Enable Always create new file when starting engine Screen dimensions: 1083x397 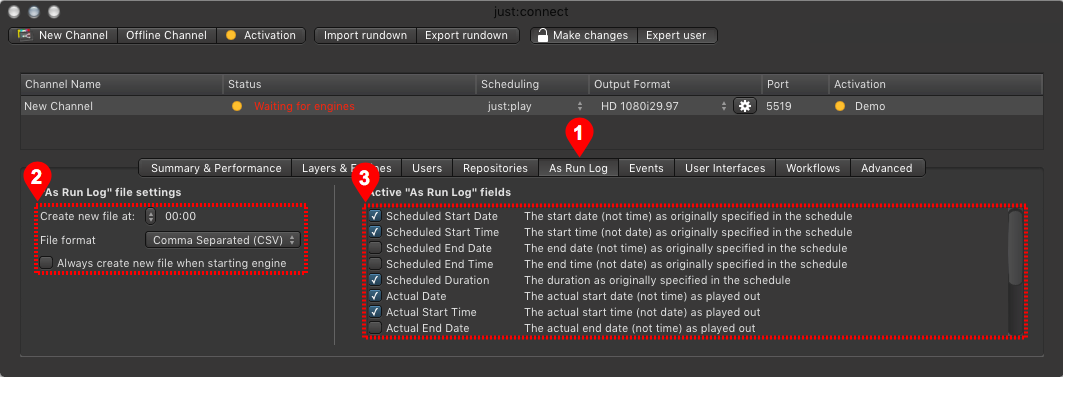pos(46,263)
